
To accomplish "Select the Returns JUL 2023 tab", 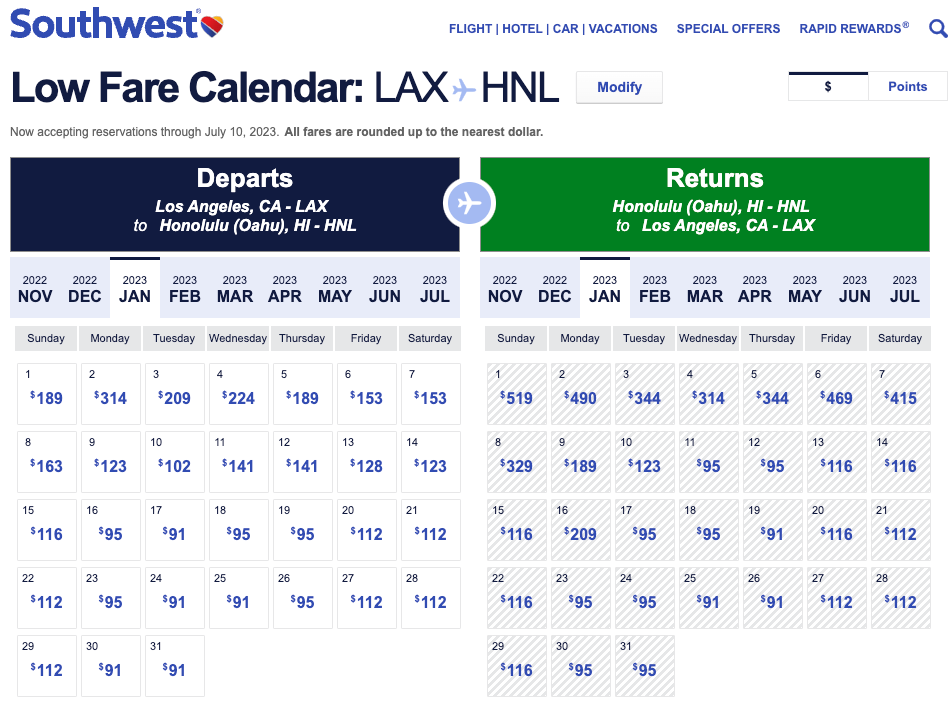I will tap(905, 288).
